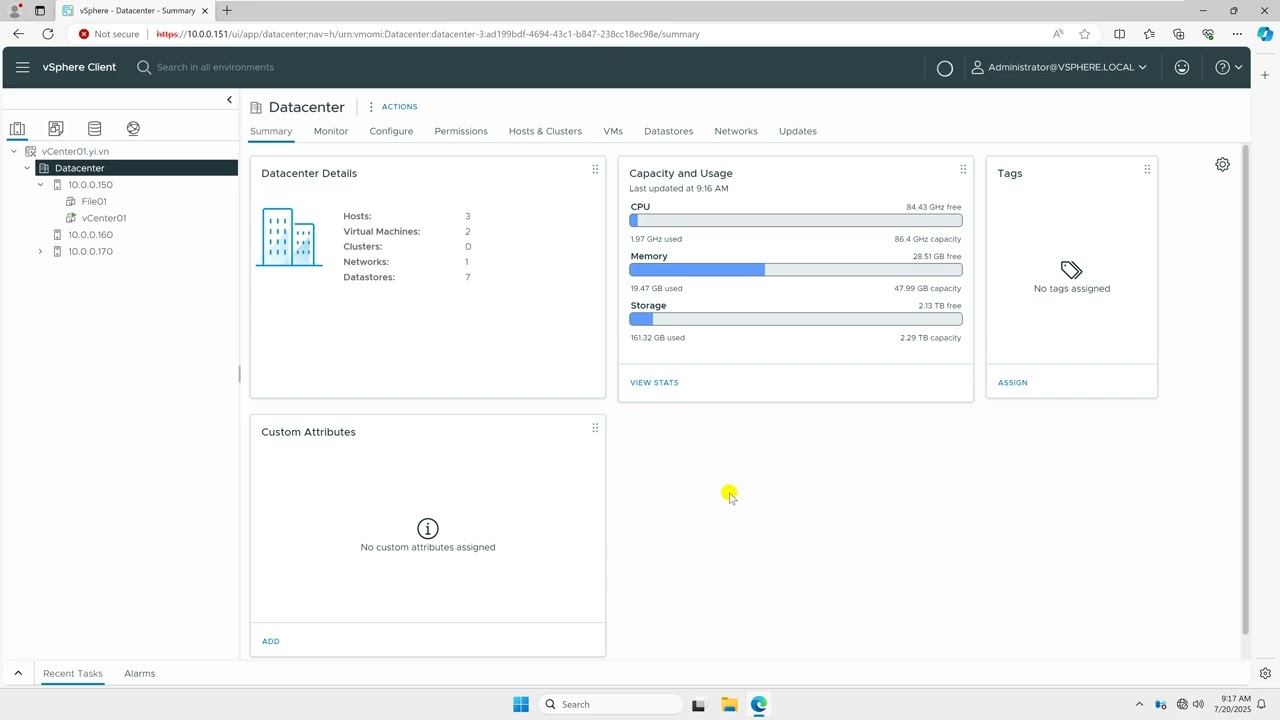Collapse the vCenter01.yi.vn tree node

pos(14,151)
